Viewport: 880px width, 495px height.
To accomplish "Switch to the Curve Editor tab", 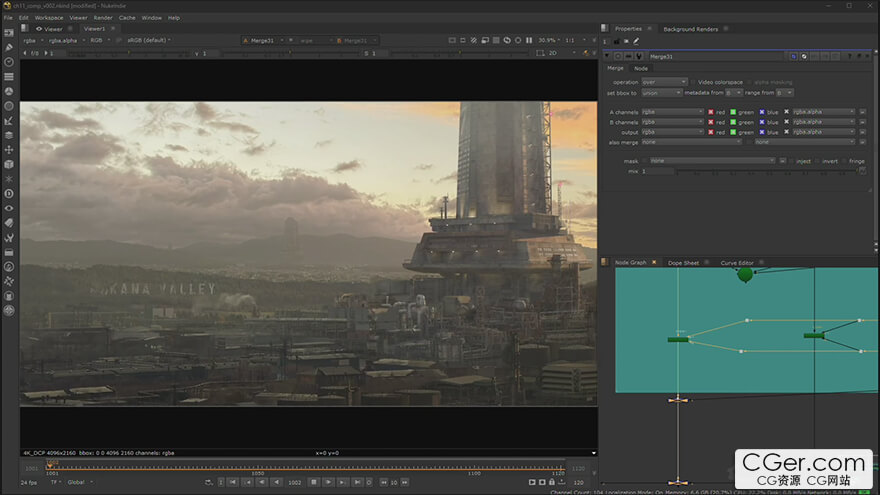I will coord(737,263).
